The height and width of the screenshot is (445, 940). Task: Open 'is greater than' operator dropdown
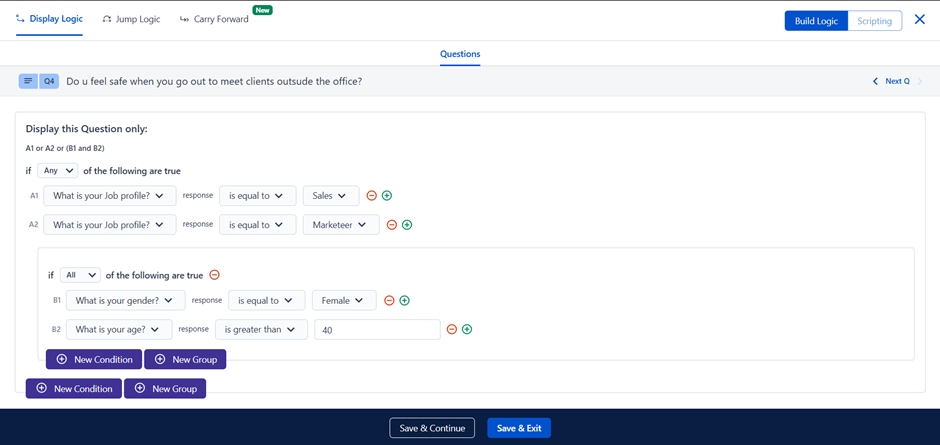pos(262,329)
